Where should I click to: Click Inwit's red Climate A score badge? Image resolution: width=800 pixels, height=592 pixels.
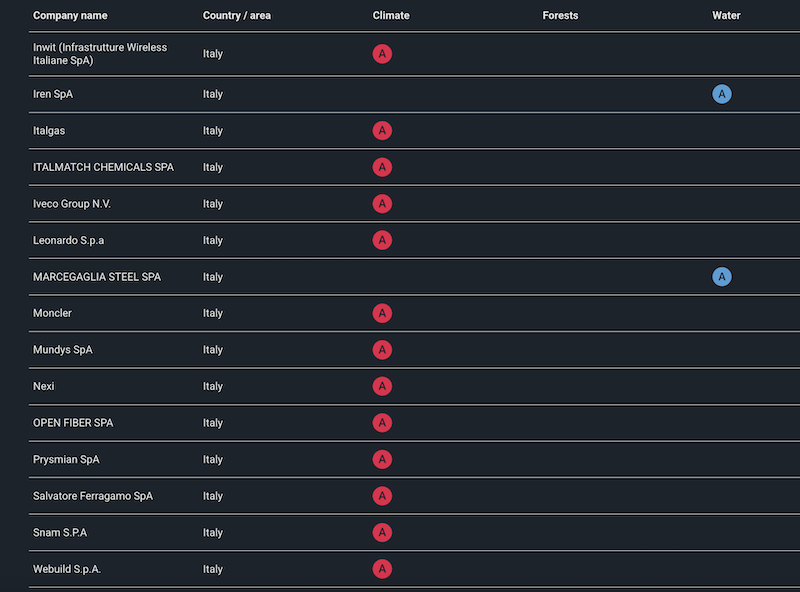tap(382, 54)
